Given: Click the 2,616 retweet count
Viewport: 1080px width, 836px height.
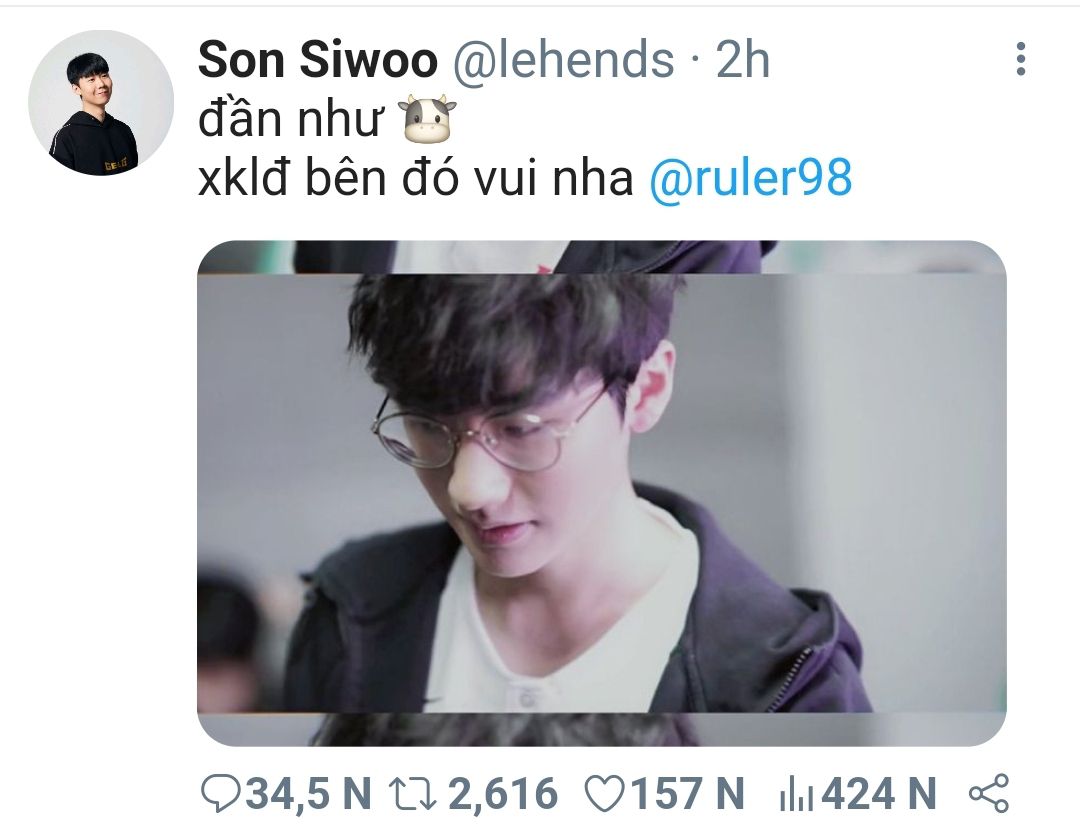Looking at the screenshot, I should (x=503, y=793).
